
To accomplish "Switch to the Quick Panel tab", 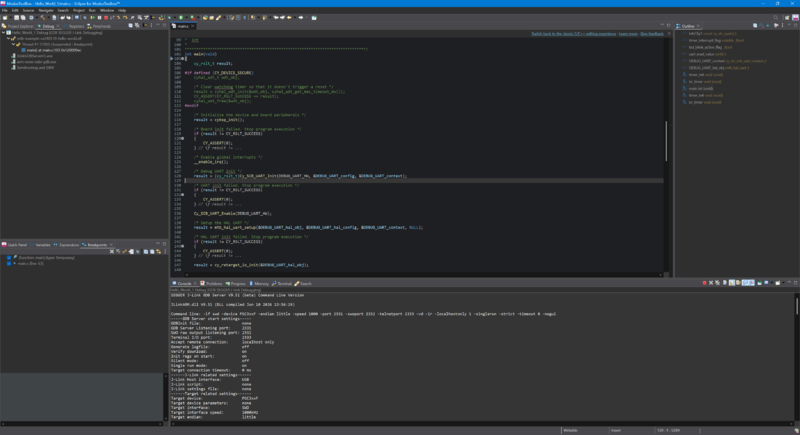I will [x=14, y=245].
